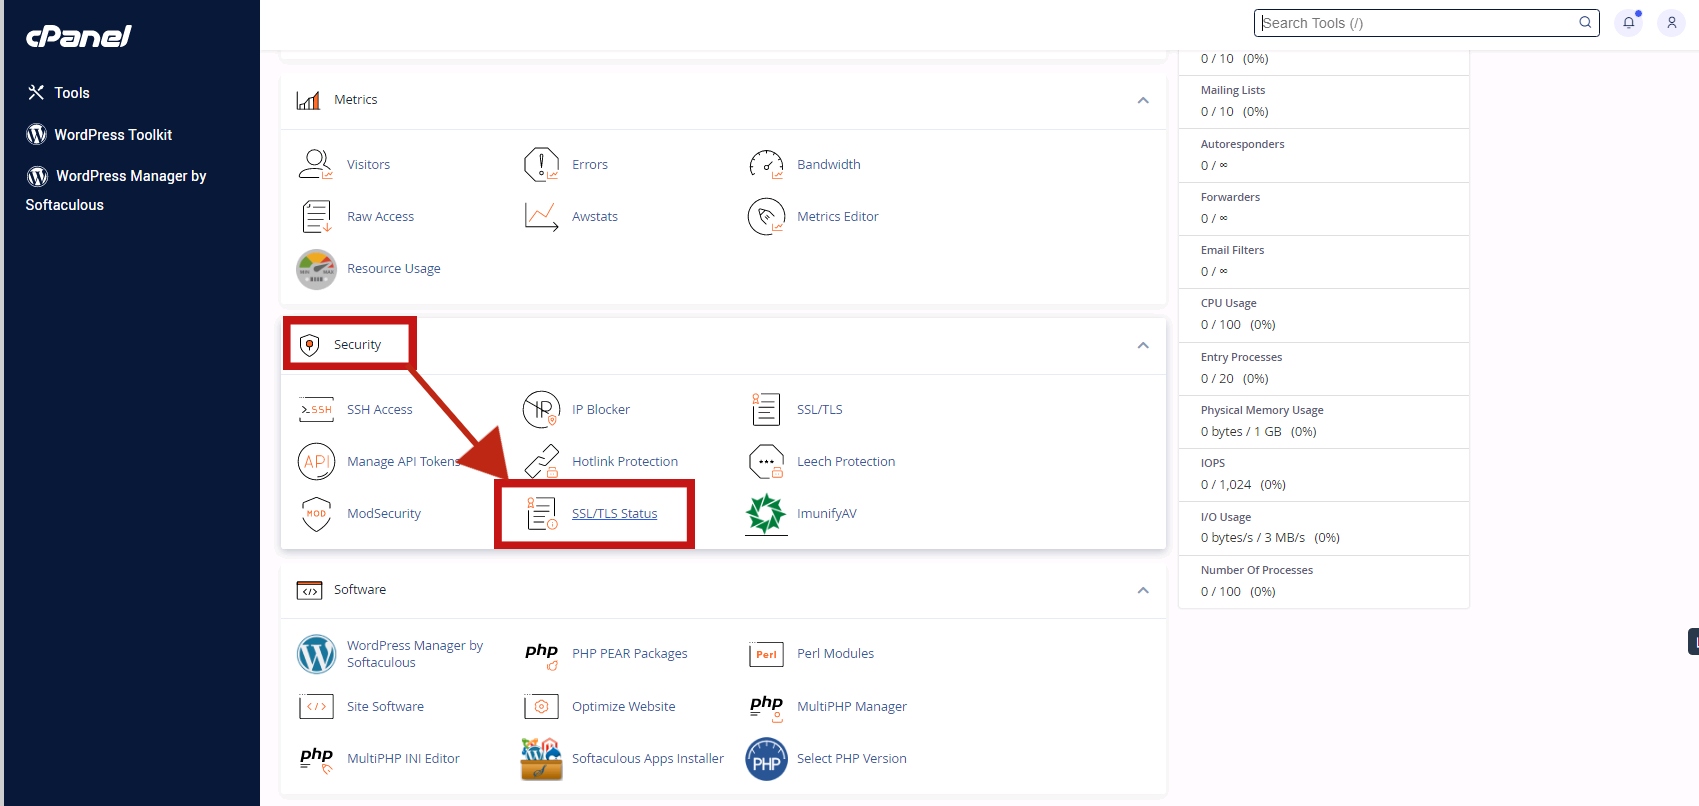Screen dimensions: 1699x806
Task: Click the cPanel logo
Action: point(79,37)
